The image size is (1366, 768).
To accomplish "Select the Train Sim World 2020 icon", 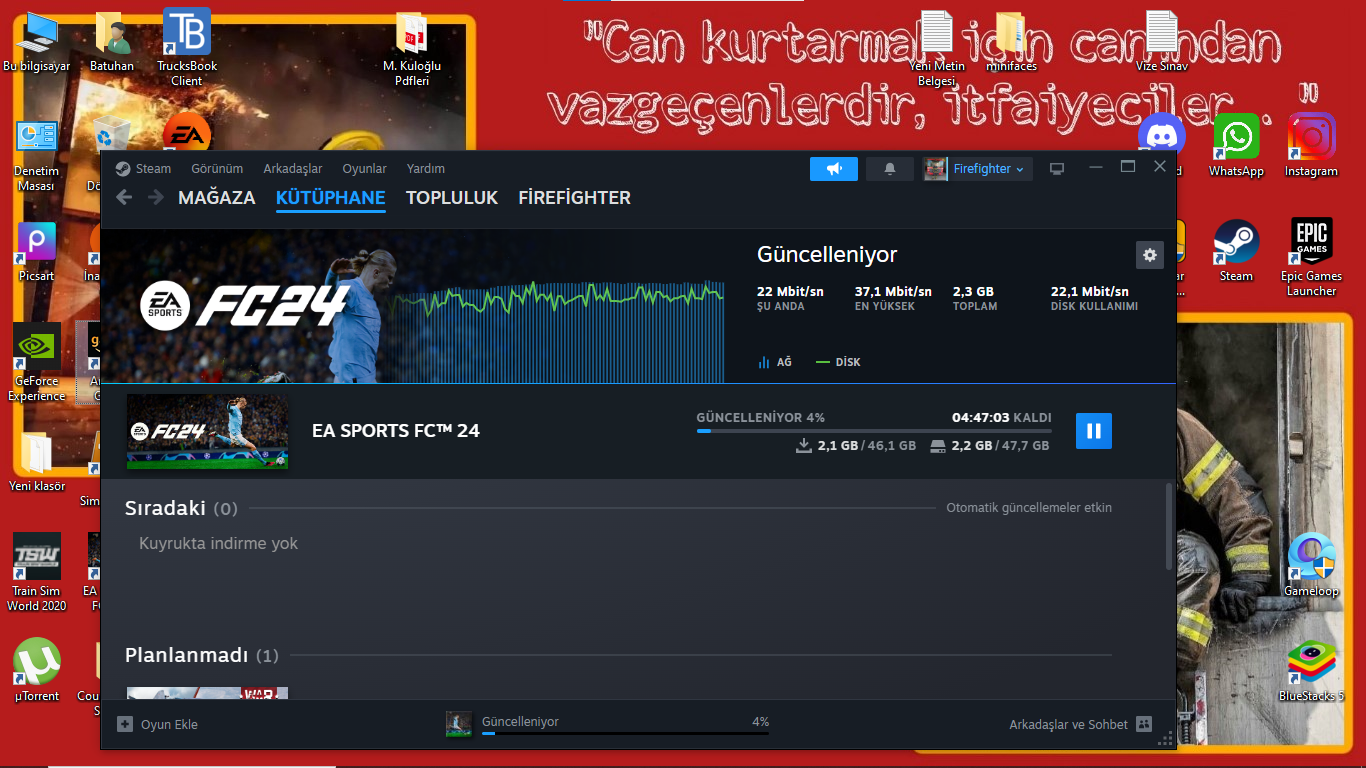I will (x=37, y=572).
